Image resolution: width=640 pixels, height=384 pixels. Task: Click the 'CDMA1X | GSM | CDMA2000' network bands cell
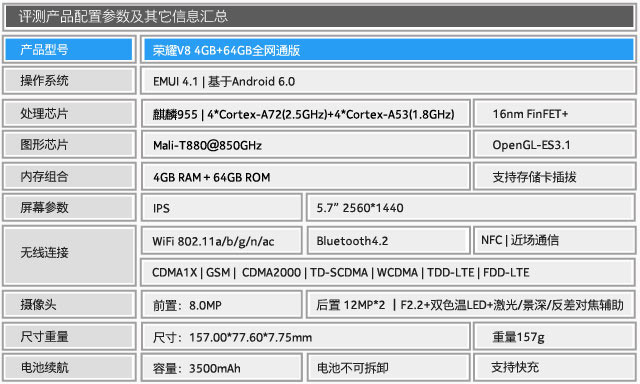click(388, 272)
